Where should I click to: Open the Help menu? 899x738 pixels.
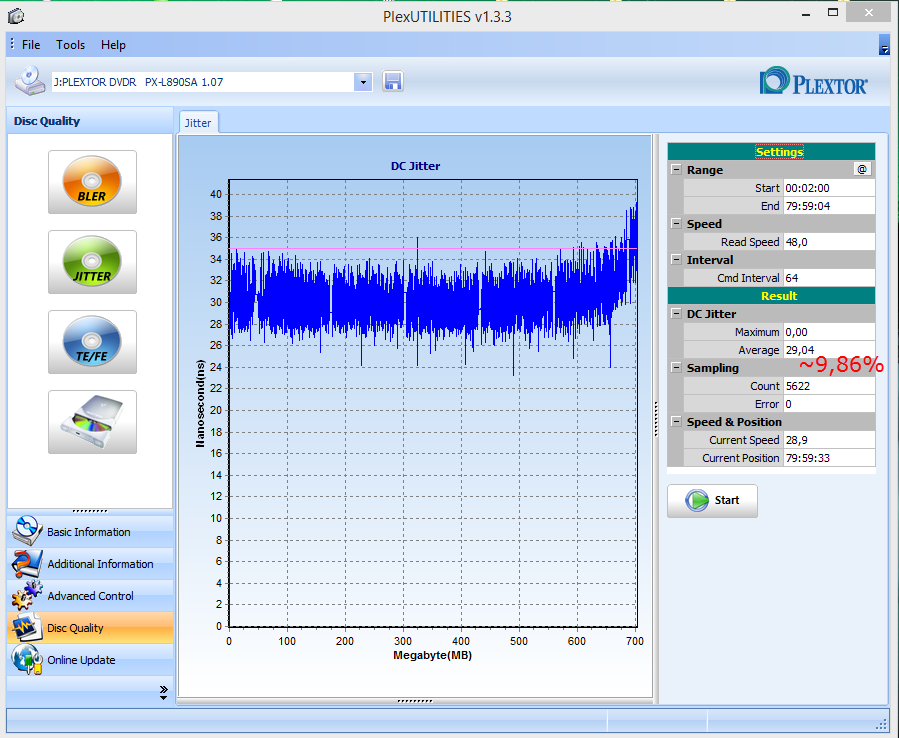tap(113, 45)
